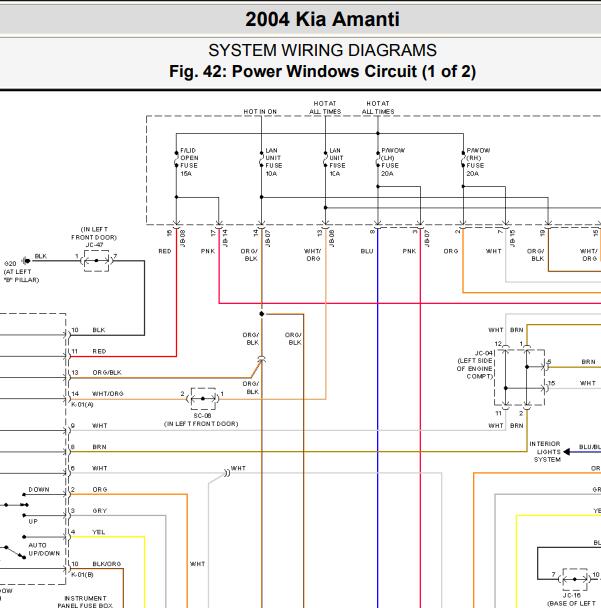The image size is (601, 608).
Task: Click the 'INSTRUMENT PANEL FUSE BOX' label
Action: pyautogui.click(x=85, y=602)
